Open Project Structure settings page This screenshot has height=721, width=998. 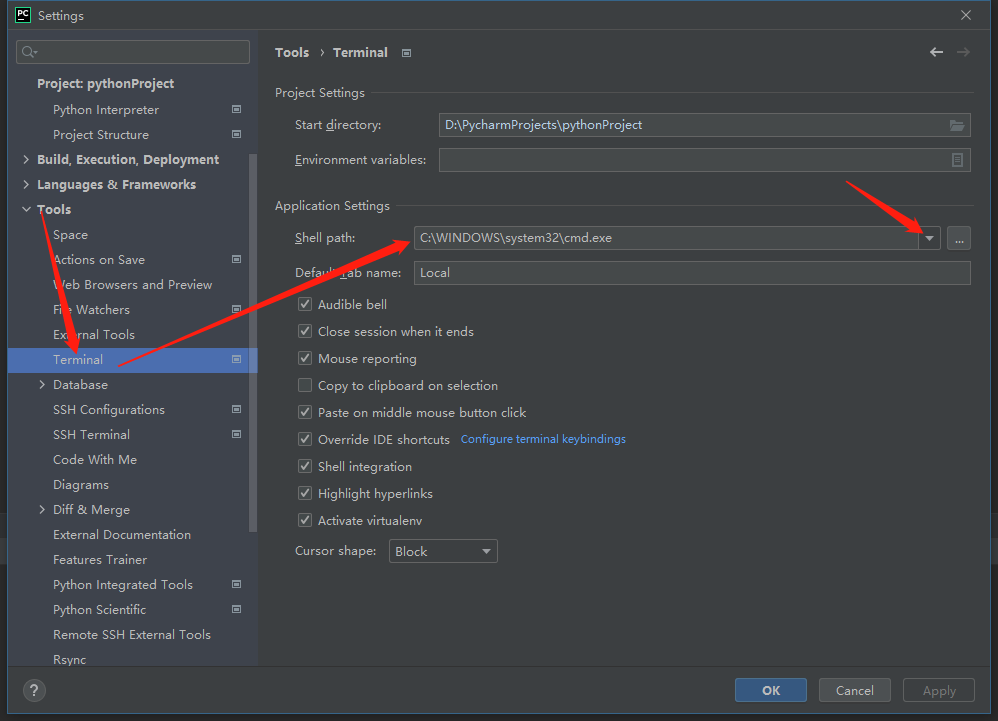pos(101,135)
